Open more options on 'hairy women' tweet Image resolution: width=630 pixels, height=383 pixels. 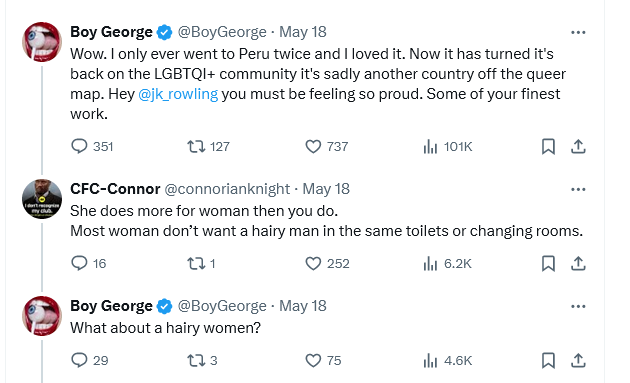[x=578, y=306]
